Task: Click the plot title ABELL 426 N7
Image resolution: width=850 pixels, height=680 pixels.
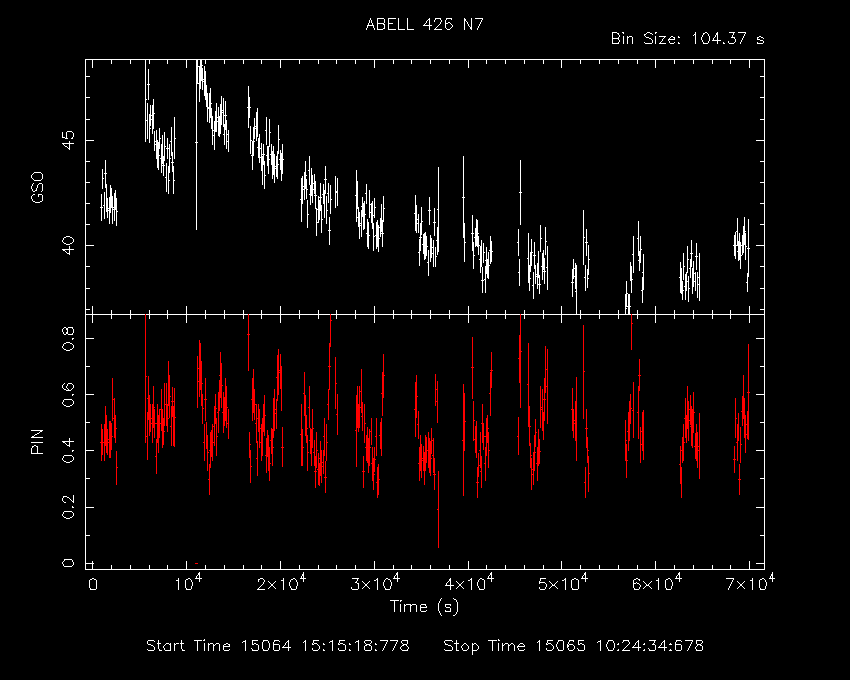Action: pyautogui.click(x=424, y=25)
